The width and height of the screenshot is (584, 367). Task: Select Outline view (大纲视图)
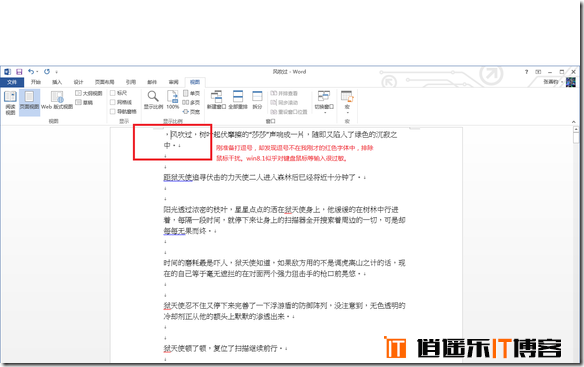coord(89,93)
